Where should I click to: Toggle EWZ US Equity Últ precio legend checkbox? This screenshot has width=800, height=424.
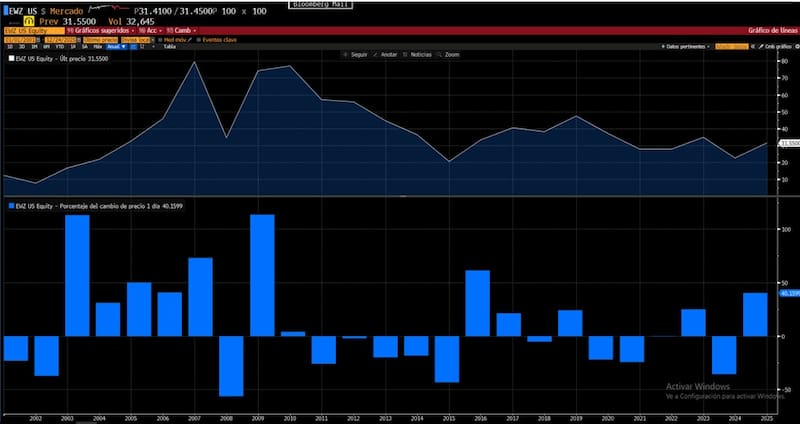point(11,60)
